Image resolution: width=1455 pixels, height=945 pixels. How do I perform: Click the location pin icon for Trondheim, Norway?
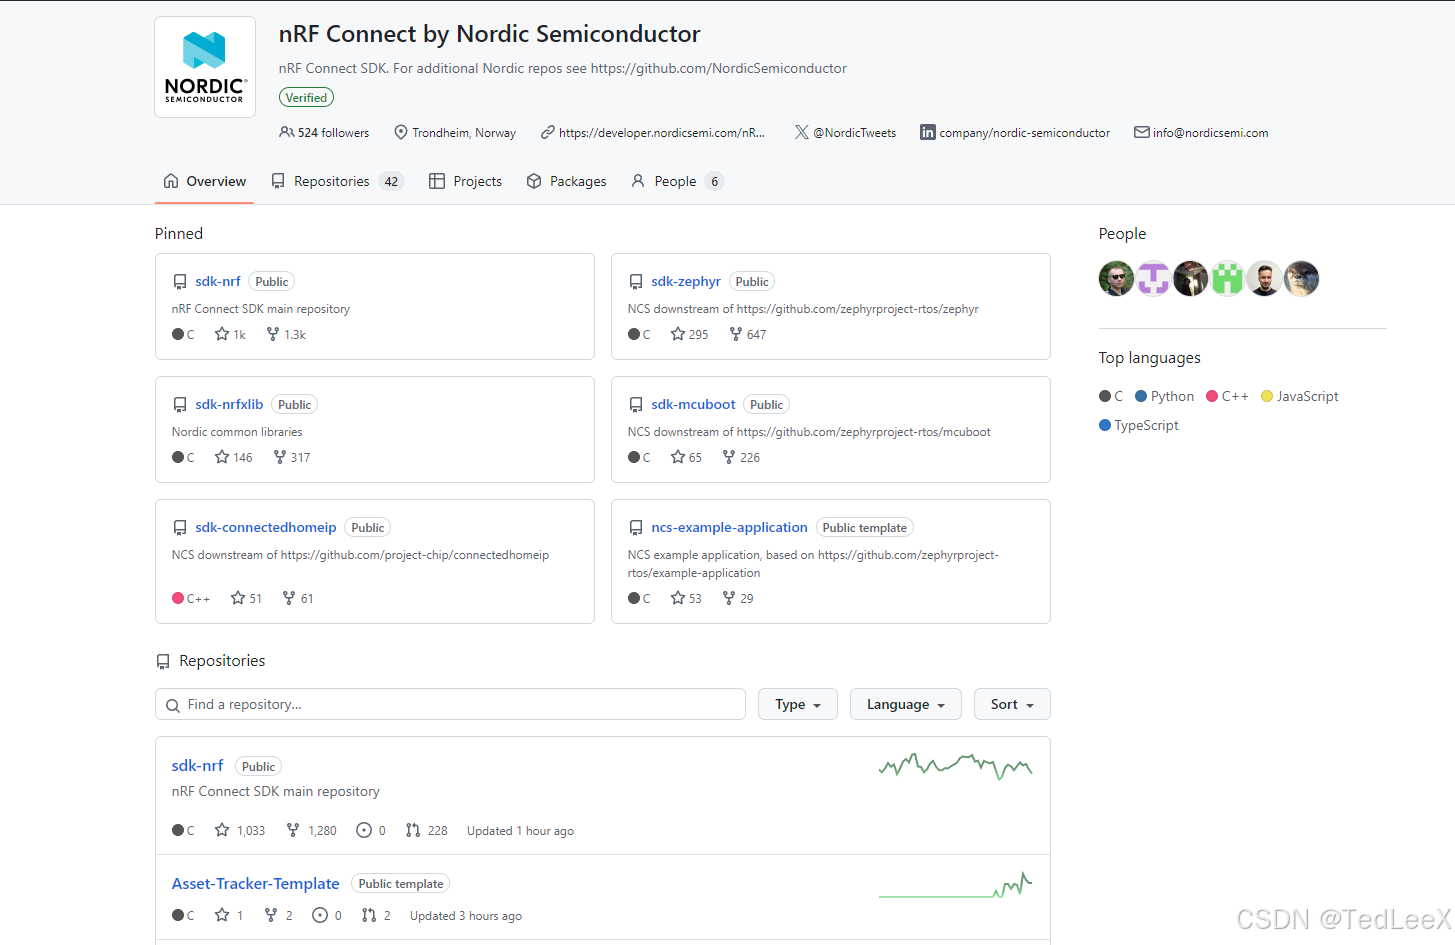tap(400, 131)
